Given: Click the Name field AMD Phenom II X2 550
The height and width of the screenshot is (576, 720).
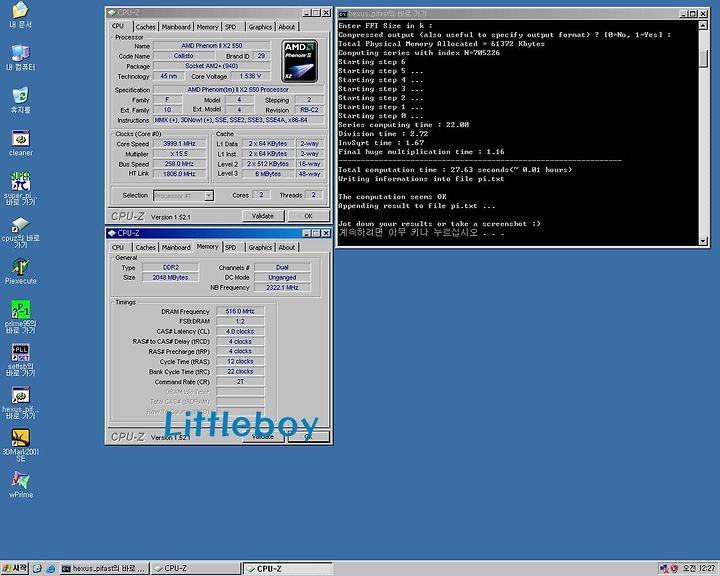Looking at the screenshot, I should point(212,45).
